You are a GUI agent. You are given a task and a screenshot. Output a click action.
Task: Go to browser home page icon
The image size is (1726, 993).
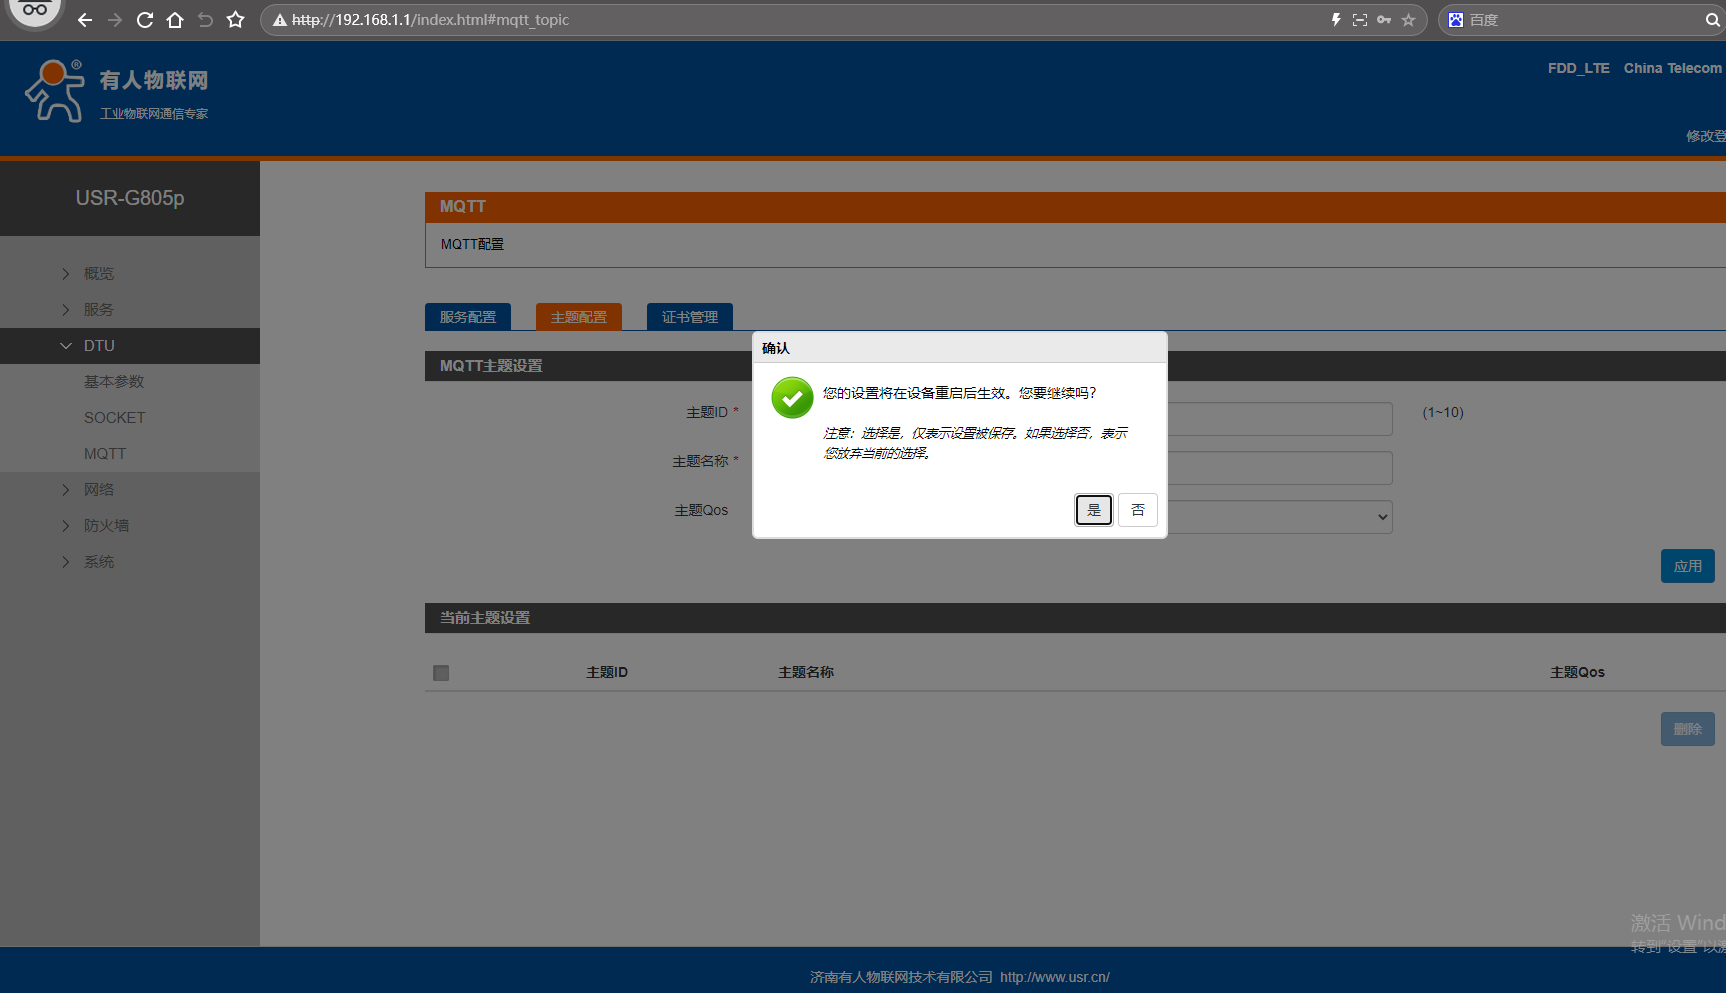pyautogui.click(x=175, y=20)
